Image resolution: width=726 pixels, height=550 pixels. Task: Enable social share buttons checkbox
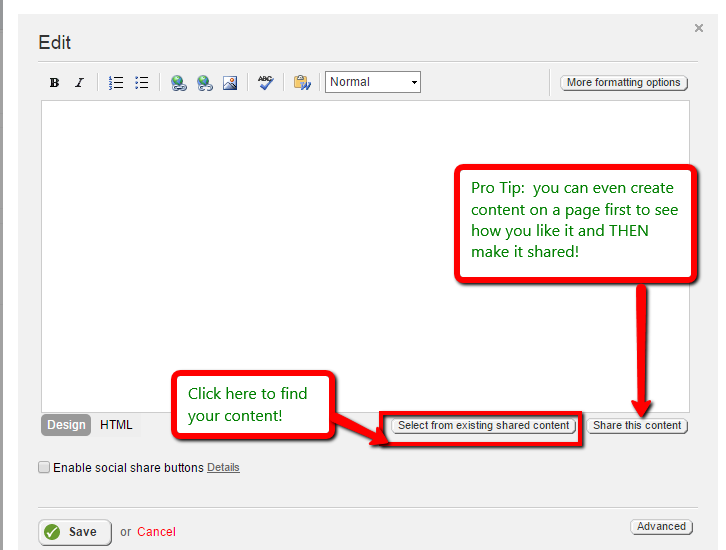44,467
